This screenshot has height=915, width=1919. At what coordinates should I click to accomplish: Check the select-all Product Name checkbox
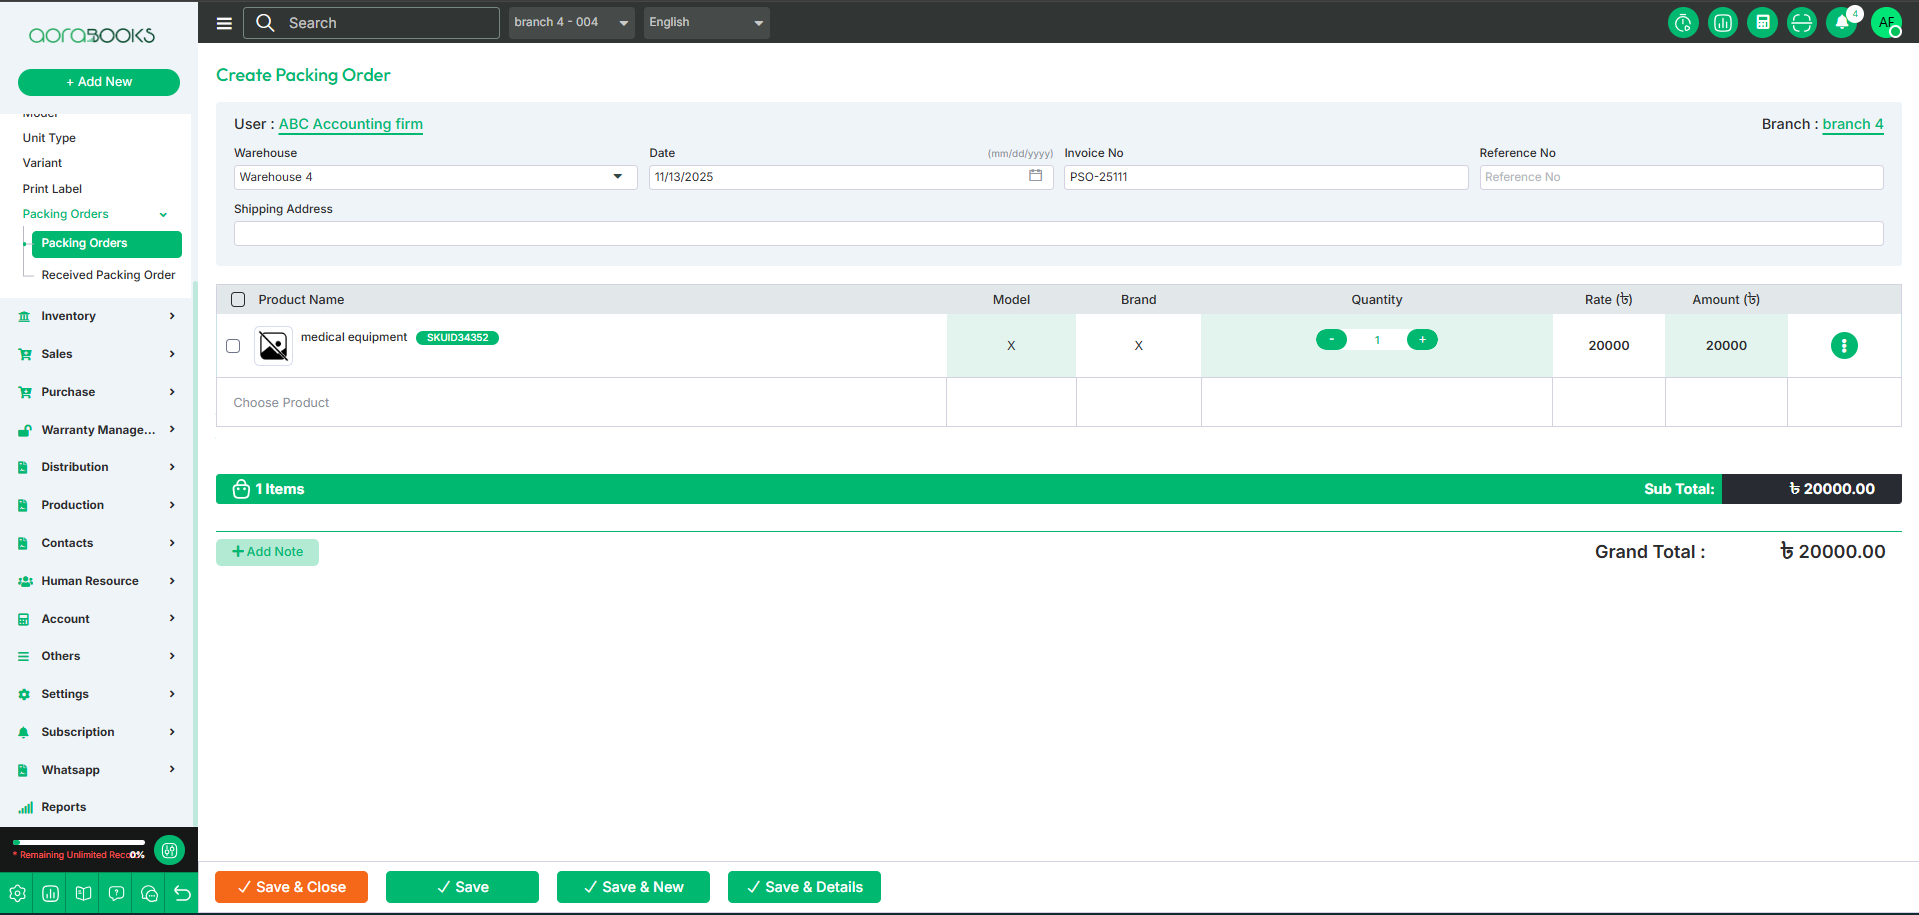238,300
